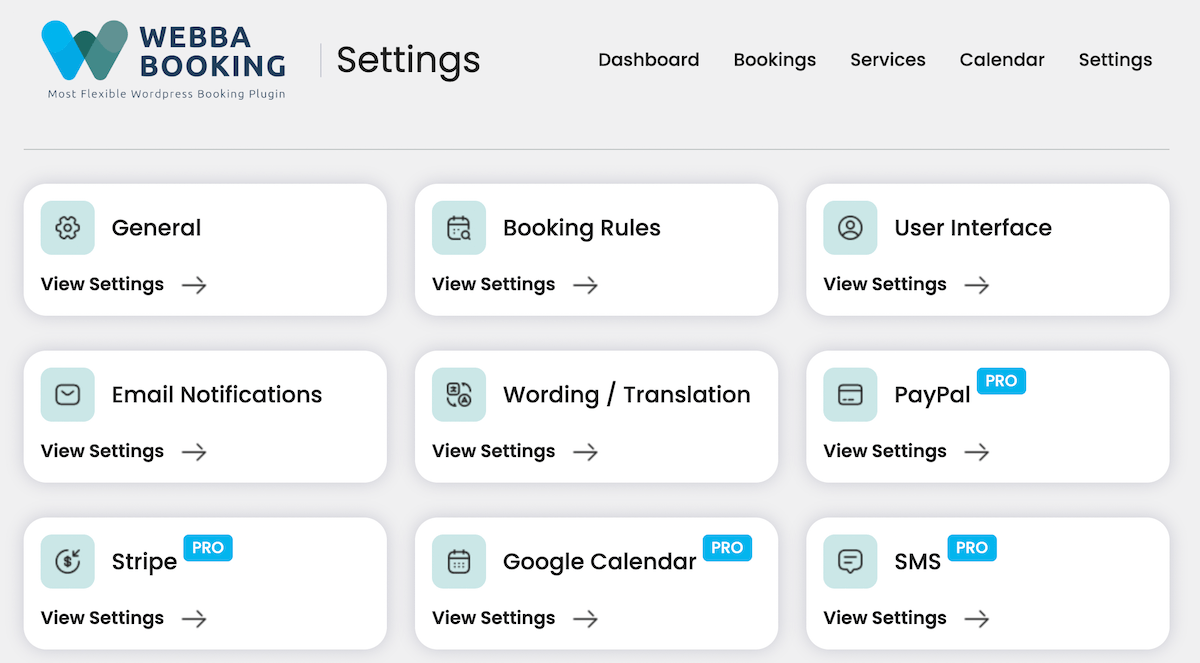Select Settings in top navigation
1200x663 pixels.
point(1115,60)
